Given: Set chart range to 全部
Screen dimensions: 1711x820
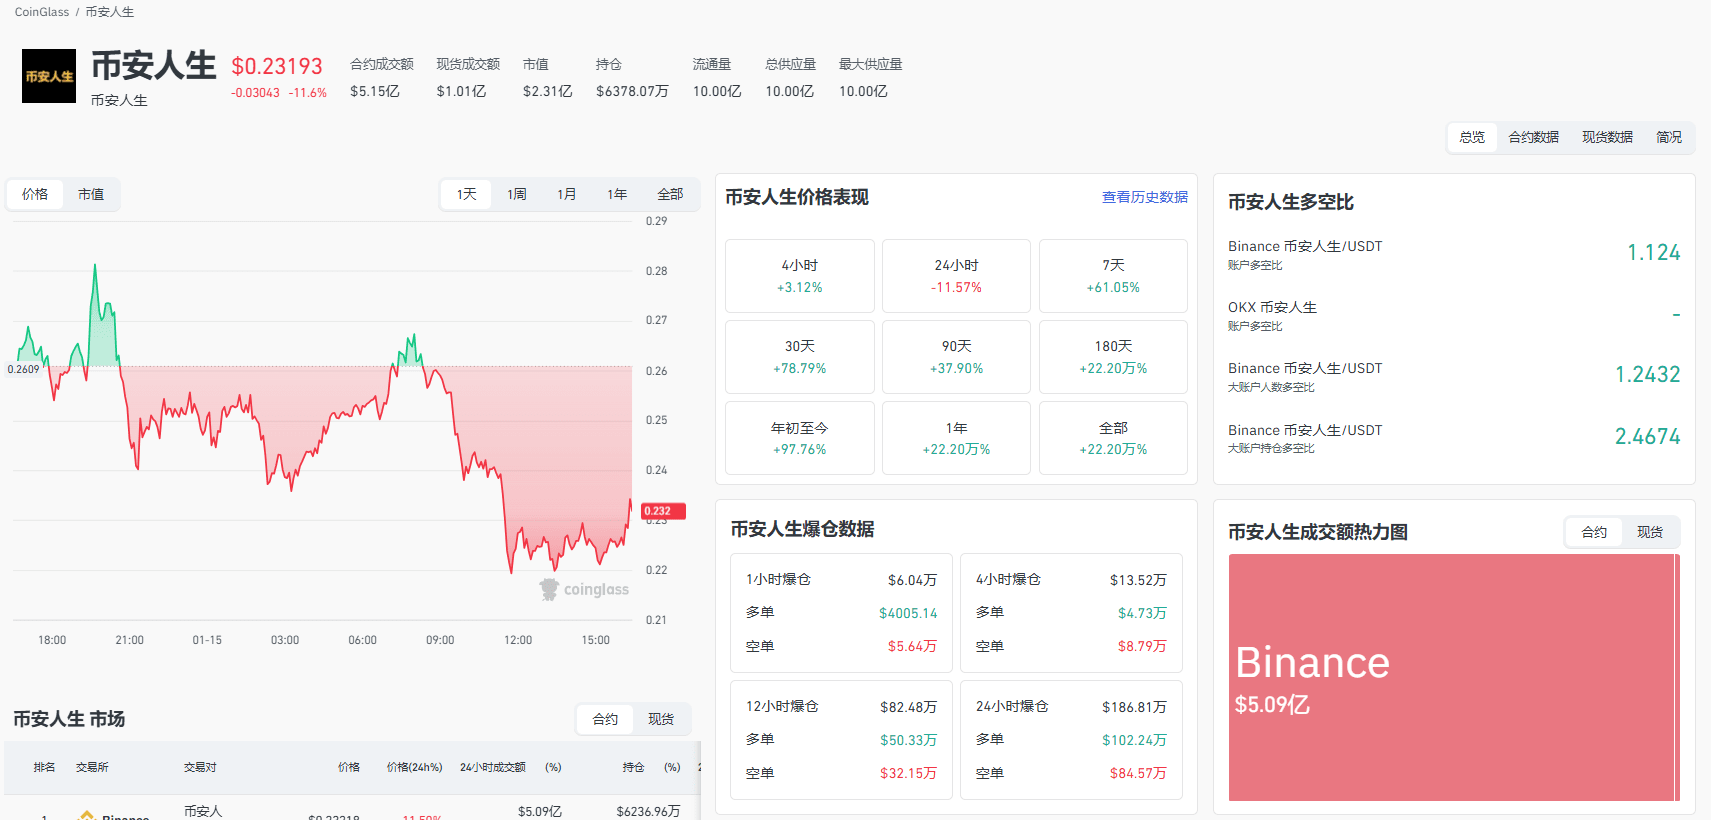Looking at the screenshot, I should [670, 194].
